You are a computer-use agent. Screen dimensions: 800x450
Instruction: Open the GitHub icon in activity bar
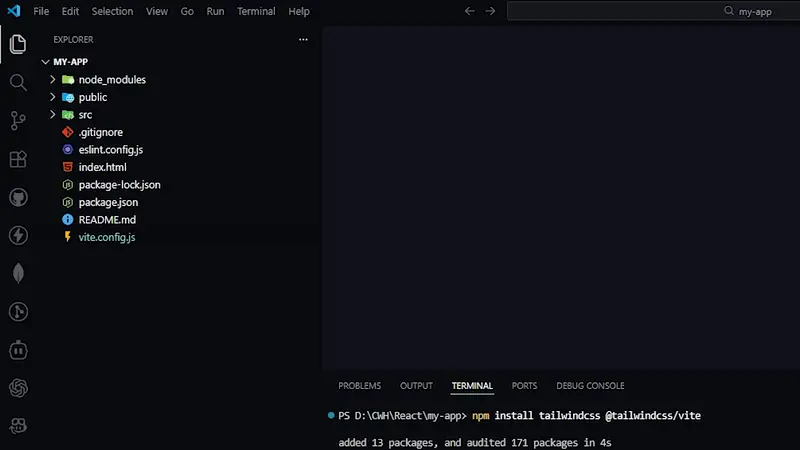point(17,197)
